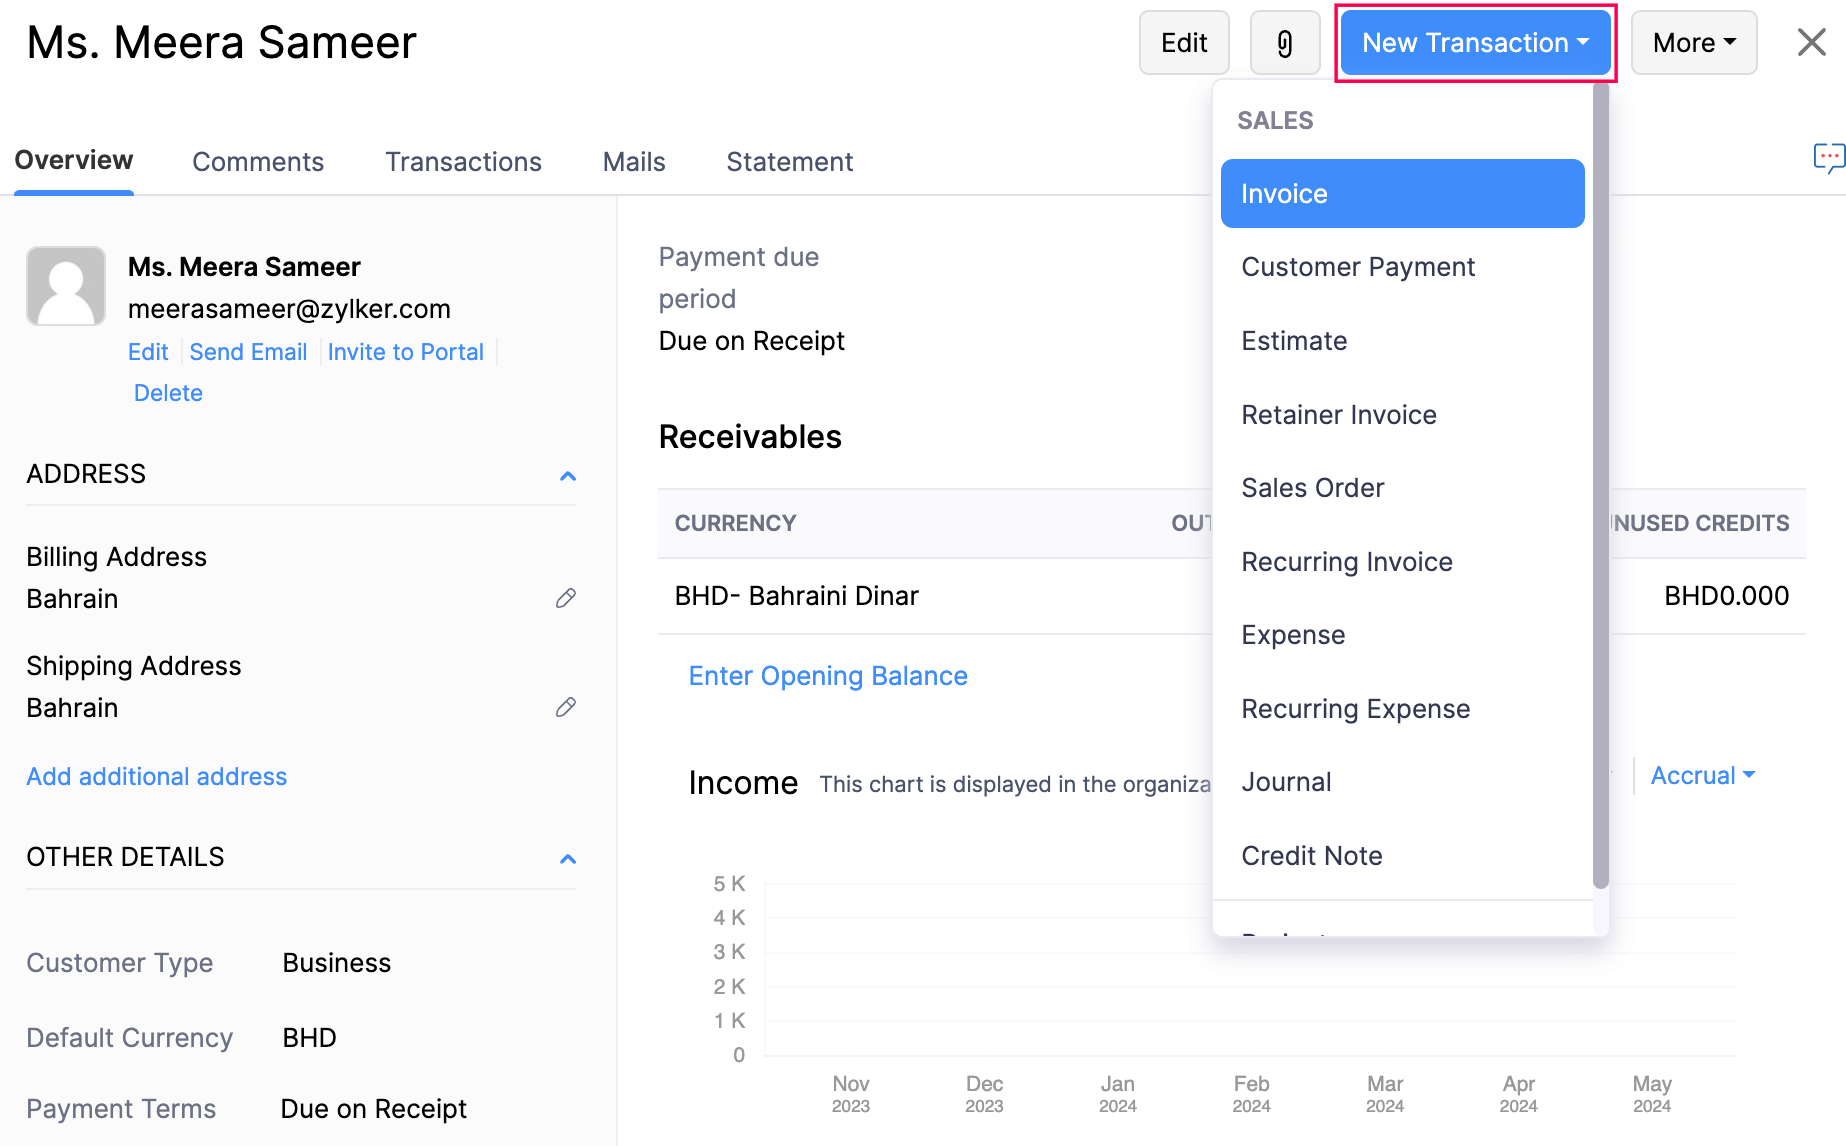Image resolution: width=1846 pixels, height=1146 pixels.
Task: Select Credit Note menu option
Action: (1311, 856)
